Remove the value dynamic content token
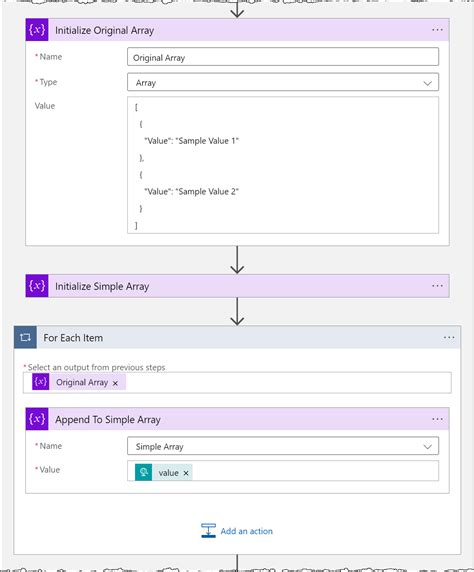The image size is (474, 572). 186,473
